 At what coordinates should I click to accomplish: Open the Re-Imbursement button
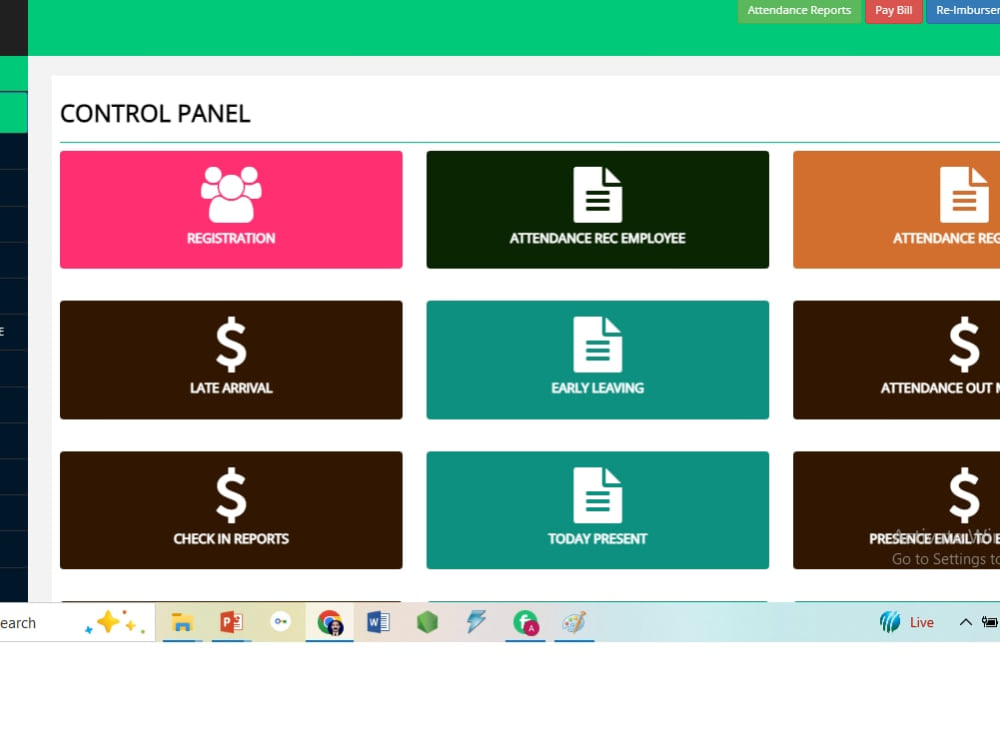[x=963, y=11]
